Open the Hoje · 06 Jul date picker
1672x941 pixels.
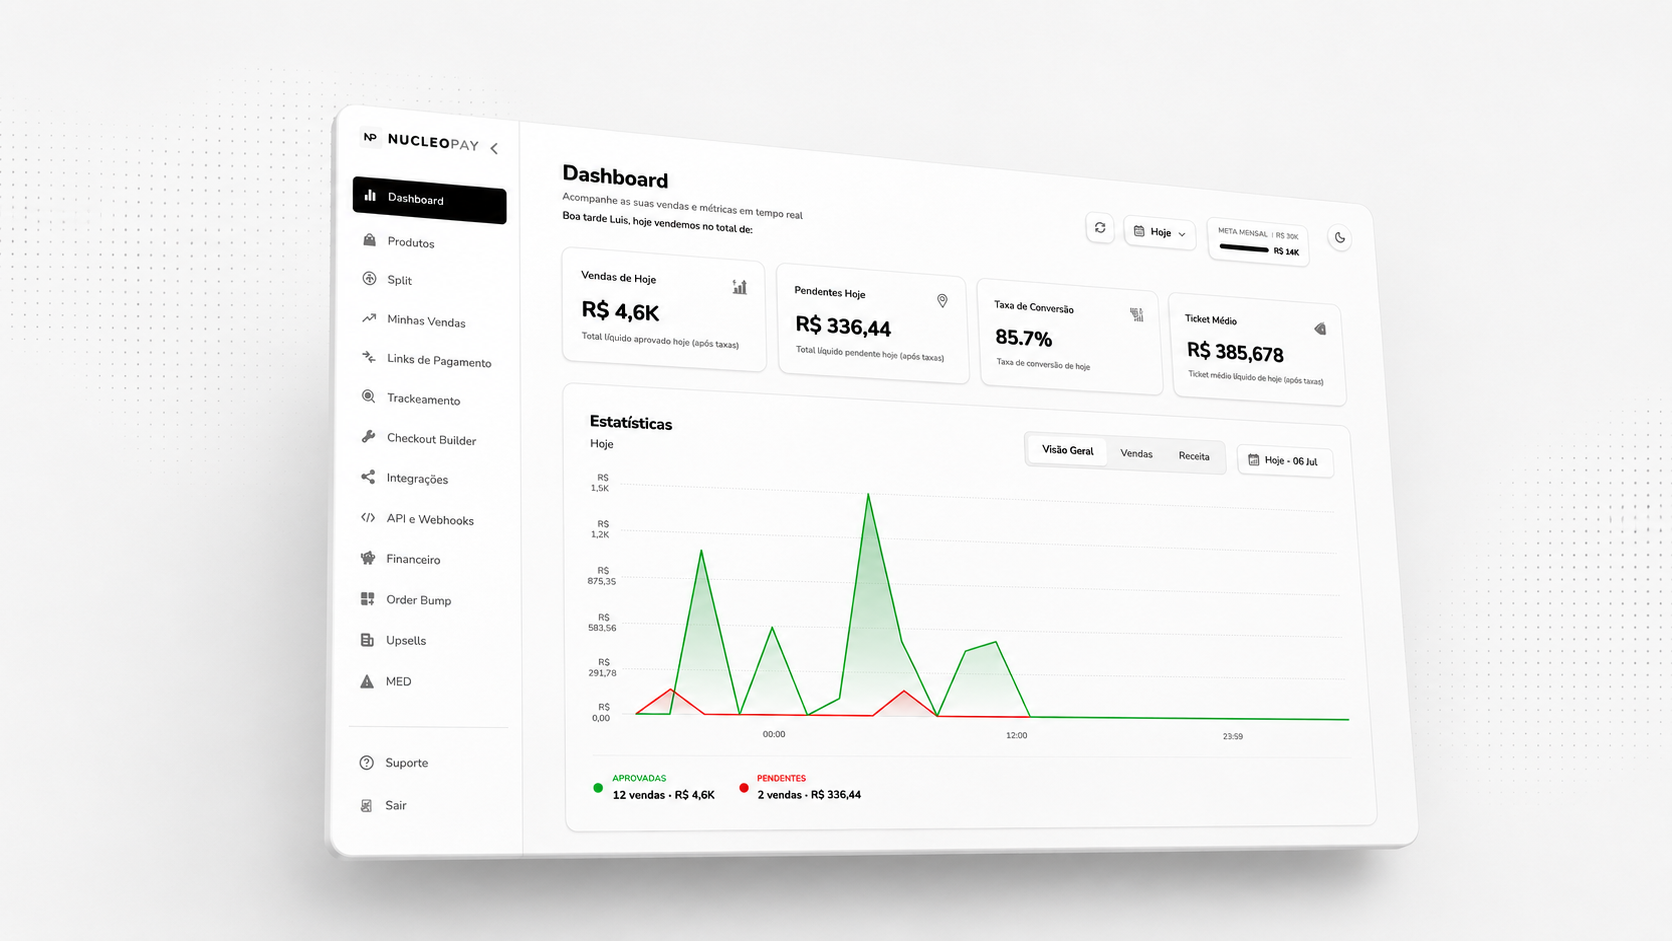click(x=1285, y=461)
